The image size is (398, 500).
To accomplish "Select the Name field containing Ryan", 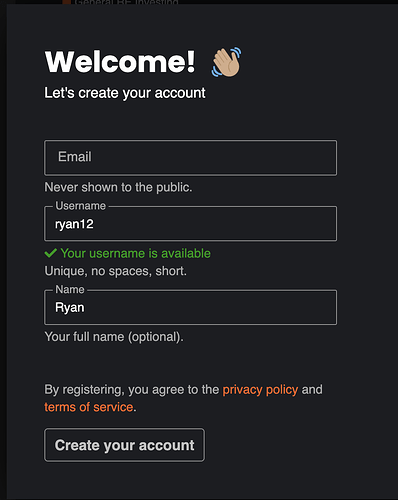I will click(x=190, y=307).
